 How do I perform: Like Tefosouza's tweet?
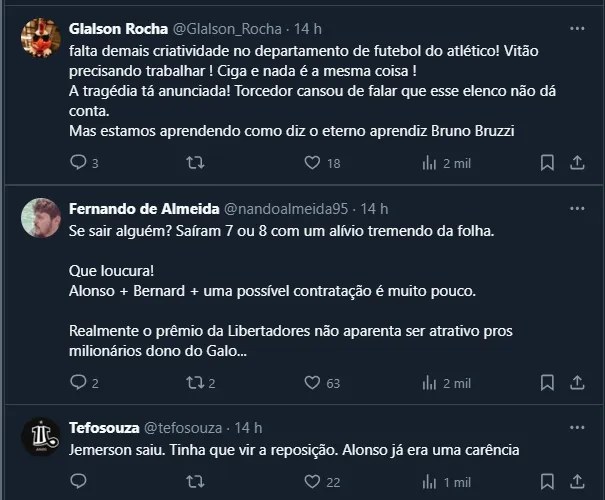pos(312,481)
